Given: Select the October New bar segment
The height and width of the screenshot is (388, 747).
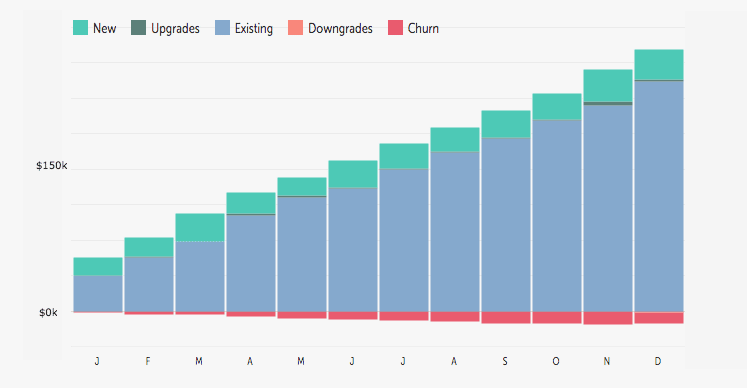Looking at the screenshot, I should coord(557,107).
